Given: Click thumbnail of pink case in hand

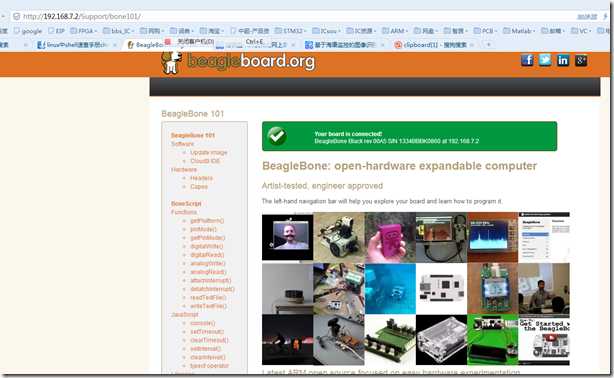Looking at the screenshot, I should [x=390, y=237].
